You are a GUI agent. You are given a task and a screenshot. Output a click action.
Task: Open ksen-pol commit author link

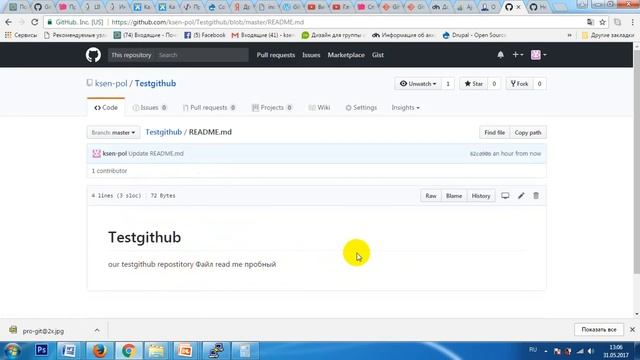point(115,153)
